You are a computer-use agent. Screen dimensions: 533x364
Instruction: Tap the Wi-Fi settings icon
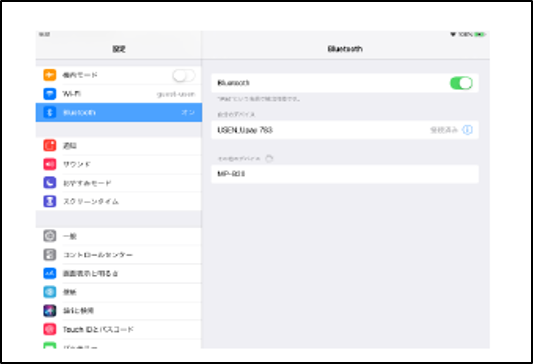[x=50, y=94]
